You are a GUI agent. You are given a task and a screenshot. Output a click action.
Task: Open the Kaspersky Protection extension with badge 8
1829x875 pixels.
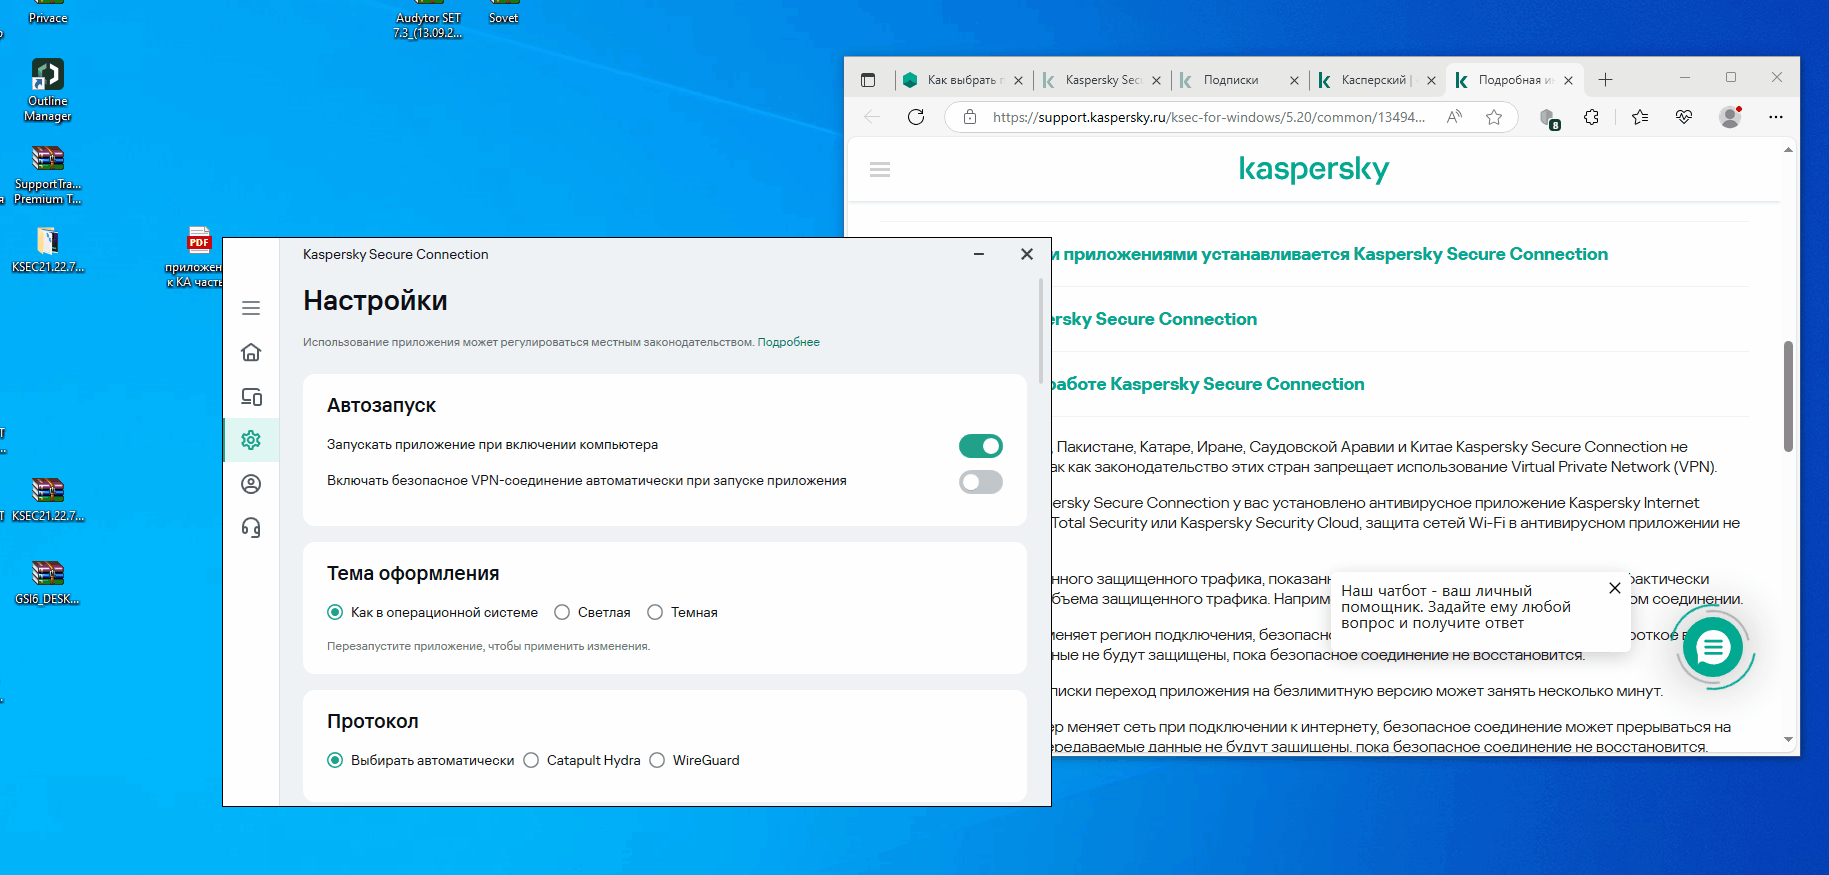[x=1549, y=118]
